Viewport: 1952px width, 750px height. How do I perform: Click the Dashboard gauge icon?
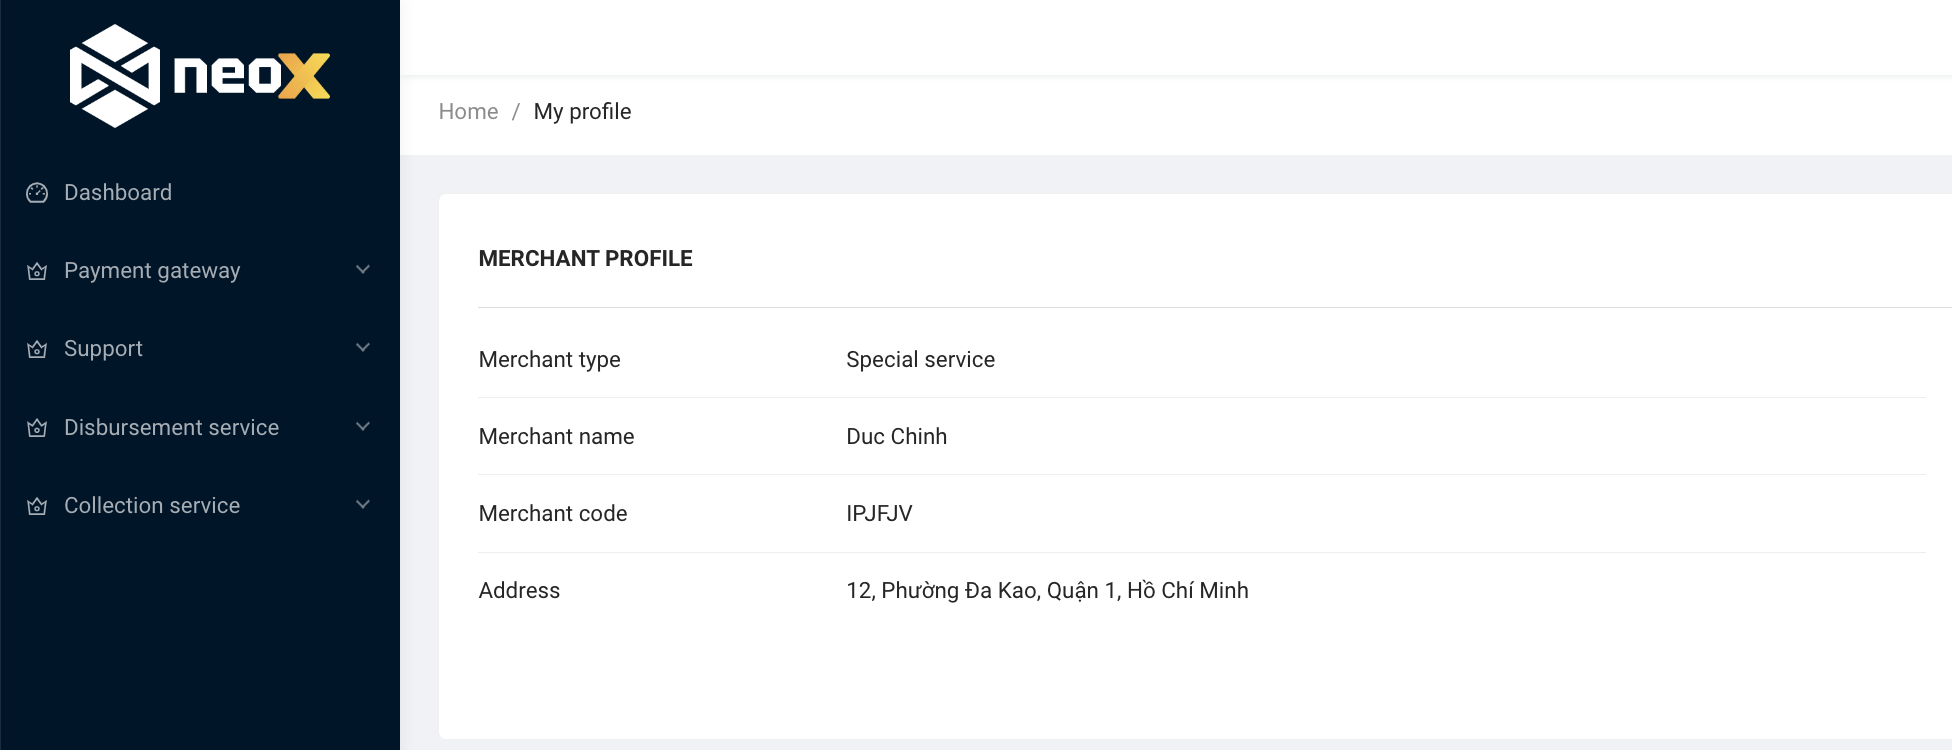[37, 193]
